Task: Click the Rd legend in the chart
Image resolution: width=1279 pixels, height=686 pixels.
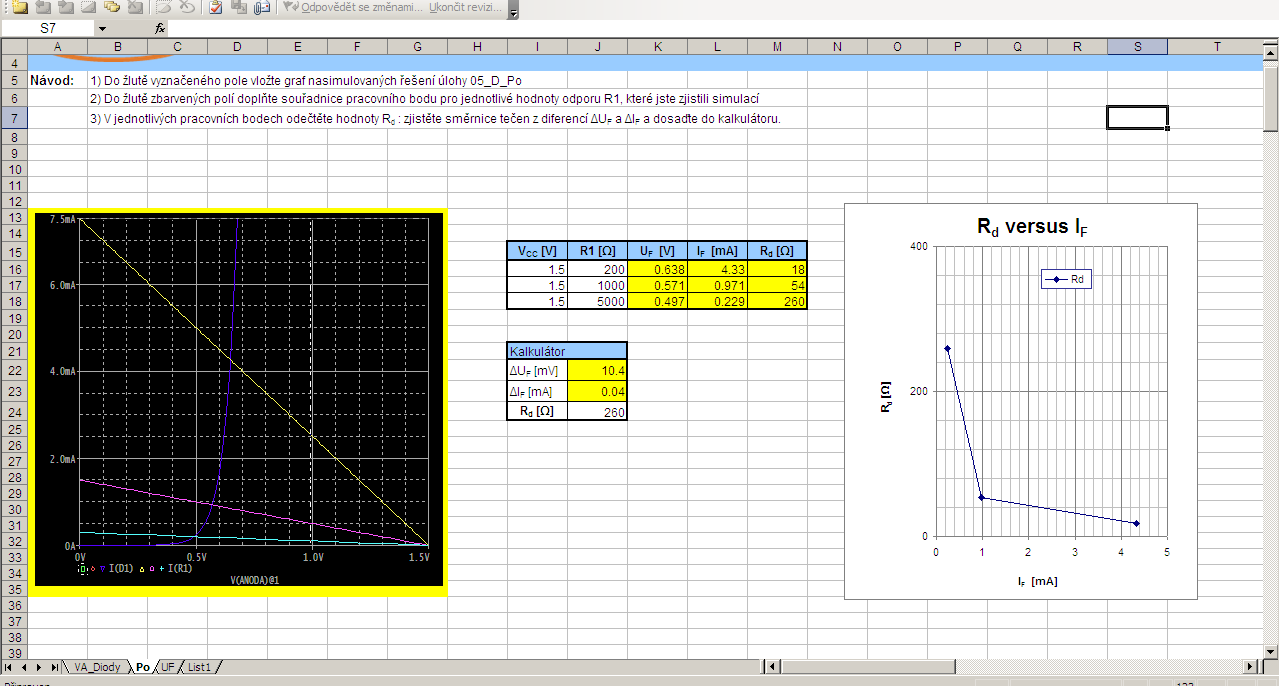Action: pos(1066,280)
